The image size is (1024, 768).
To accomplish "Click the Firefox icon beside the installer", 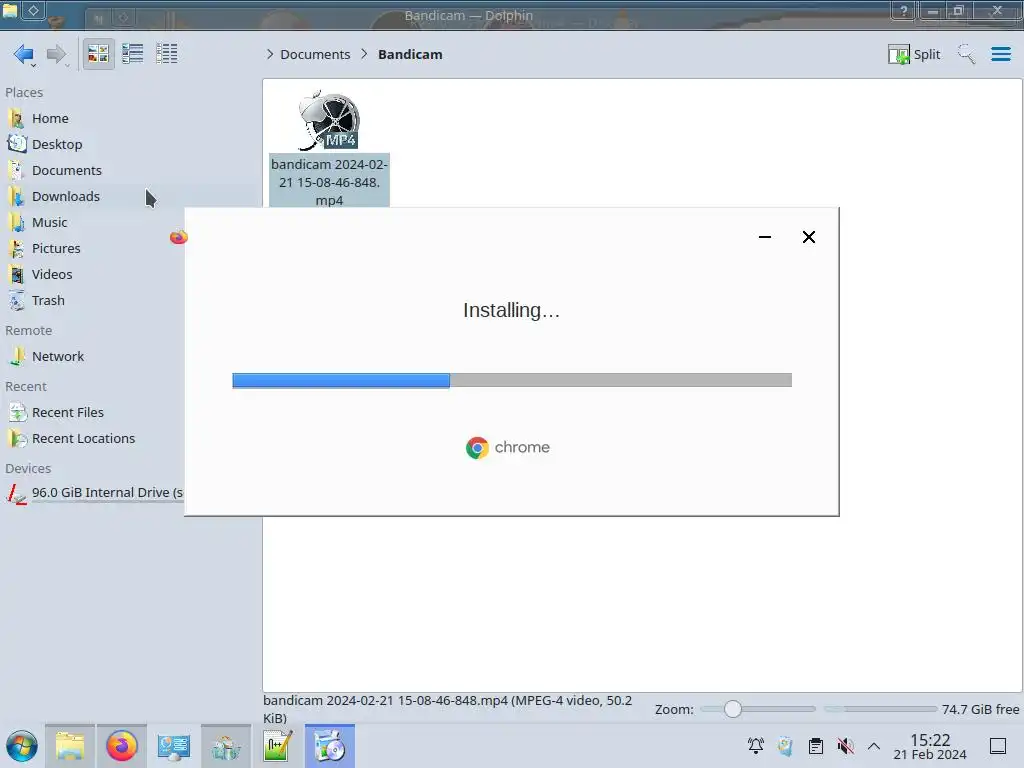I will tap(178, 237).
